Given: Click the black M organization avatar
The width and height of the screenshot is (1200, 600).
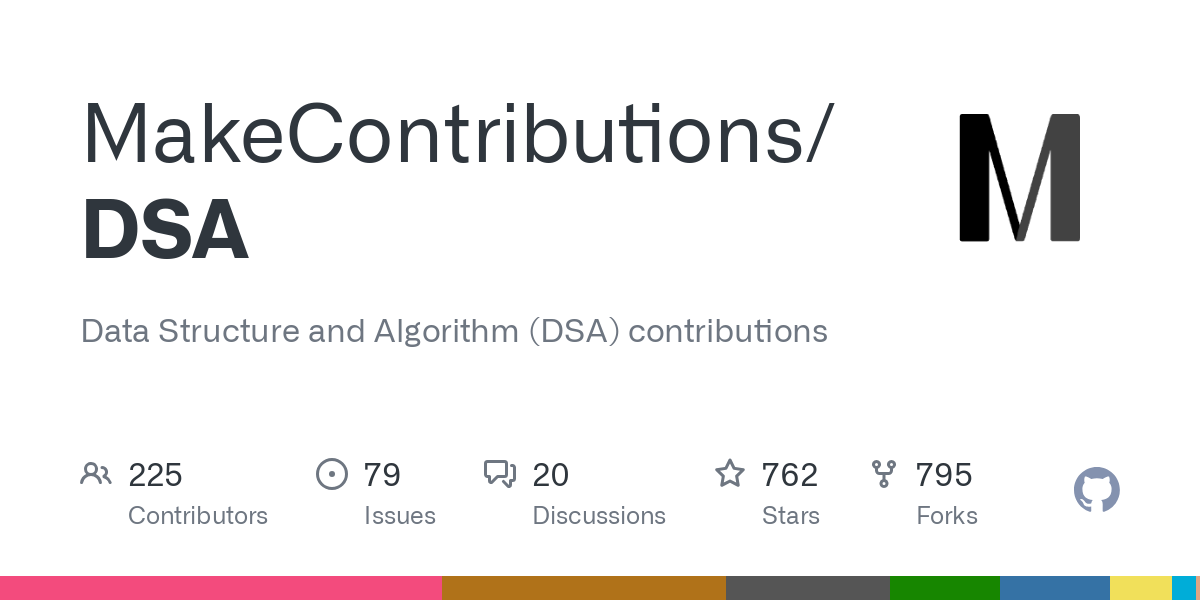Looking at the screenshot, I should (1020, 178).
